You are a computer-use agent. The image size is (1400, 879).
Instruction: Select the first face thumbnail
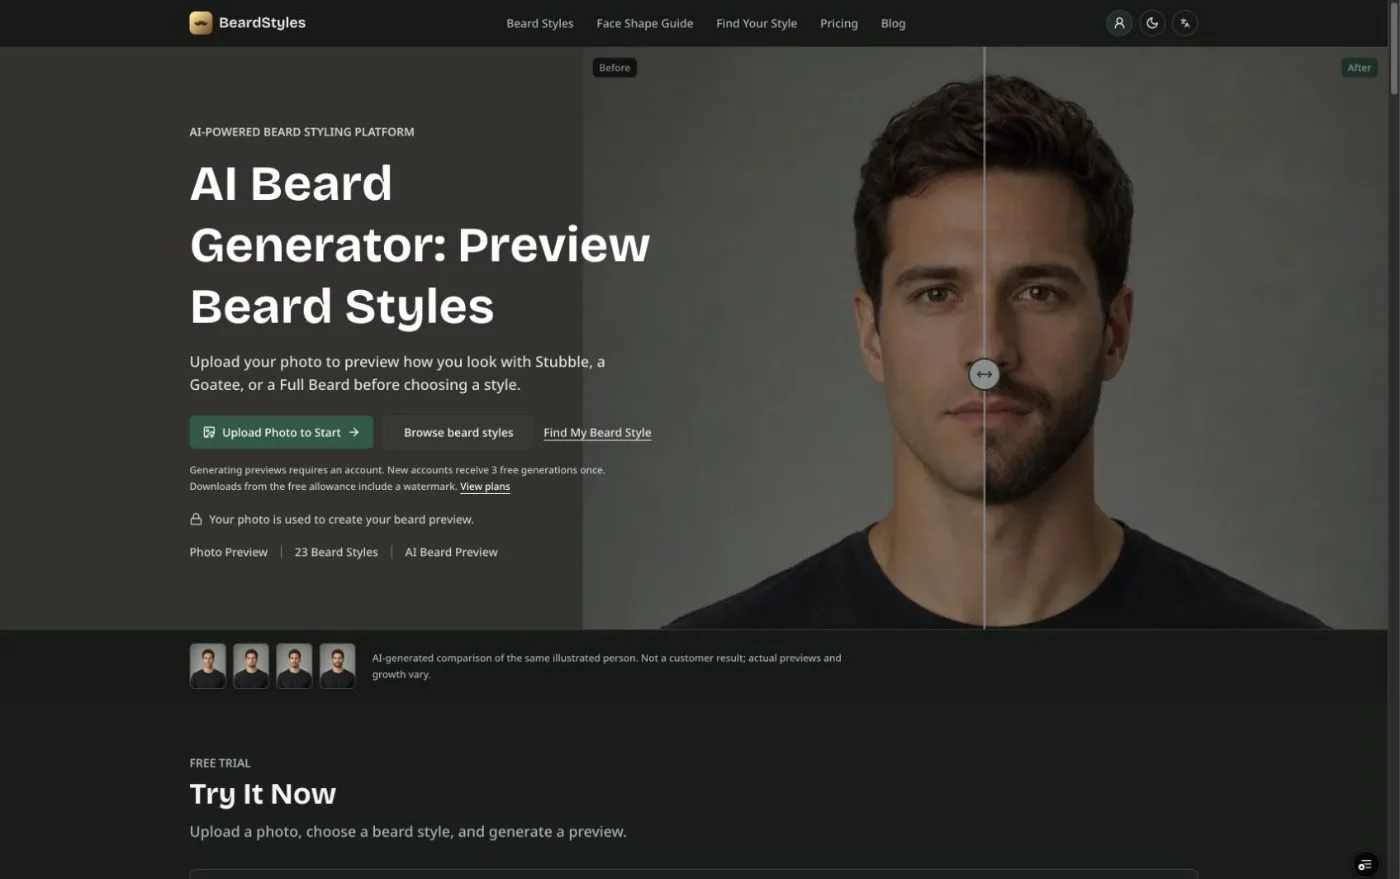point(208,666)
